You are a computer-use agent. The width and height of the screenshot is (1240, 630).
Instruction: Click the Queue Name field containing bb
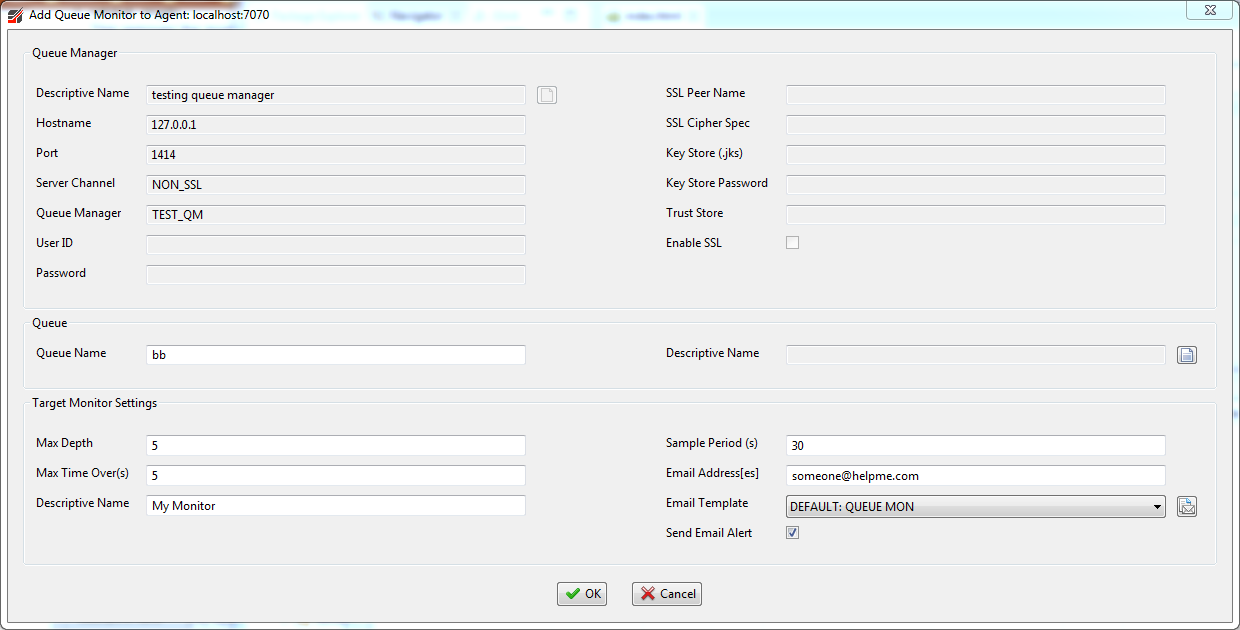[335, 355]
